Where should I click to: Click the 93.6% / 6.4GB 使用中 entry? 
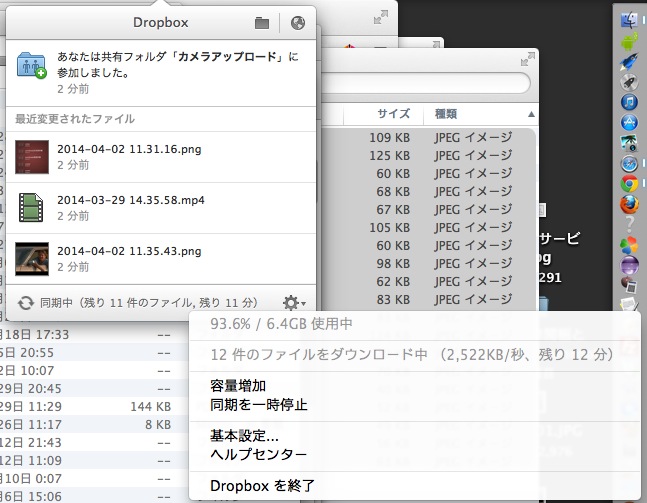281,324
